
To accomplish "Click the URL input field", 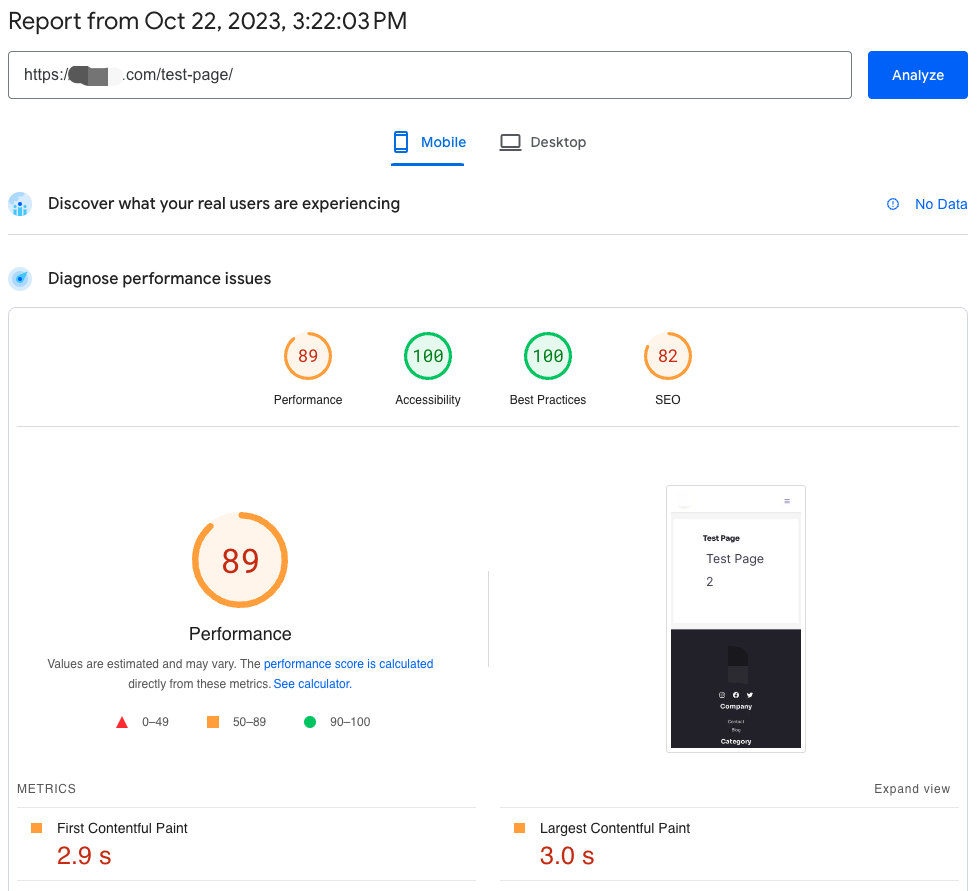I will [x=430, y=75].
